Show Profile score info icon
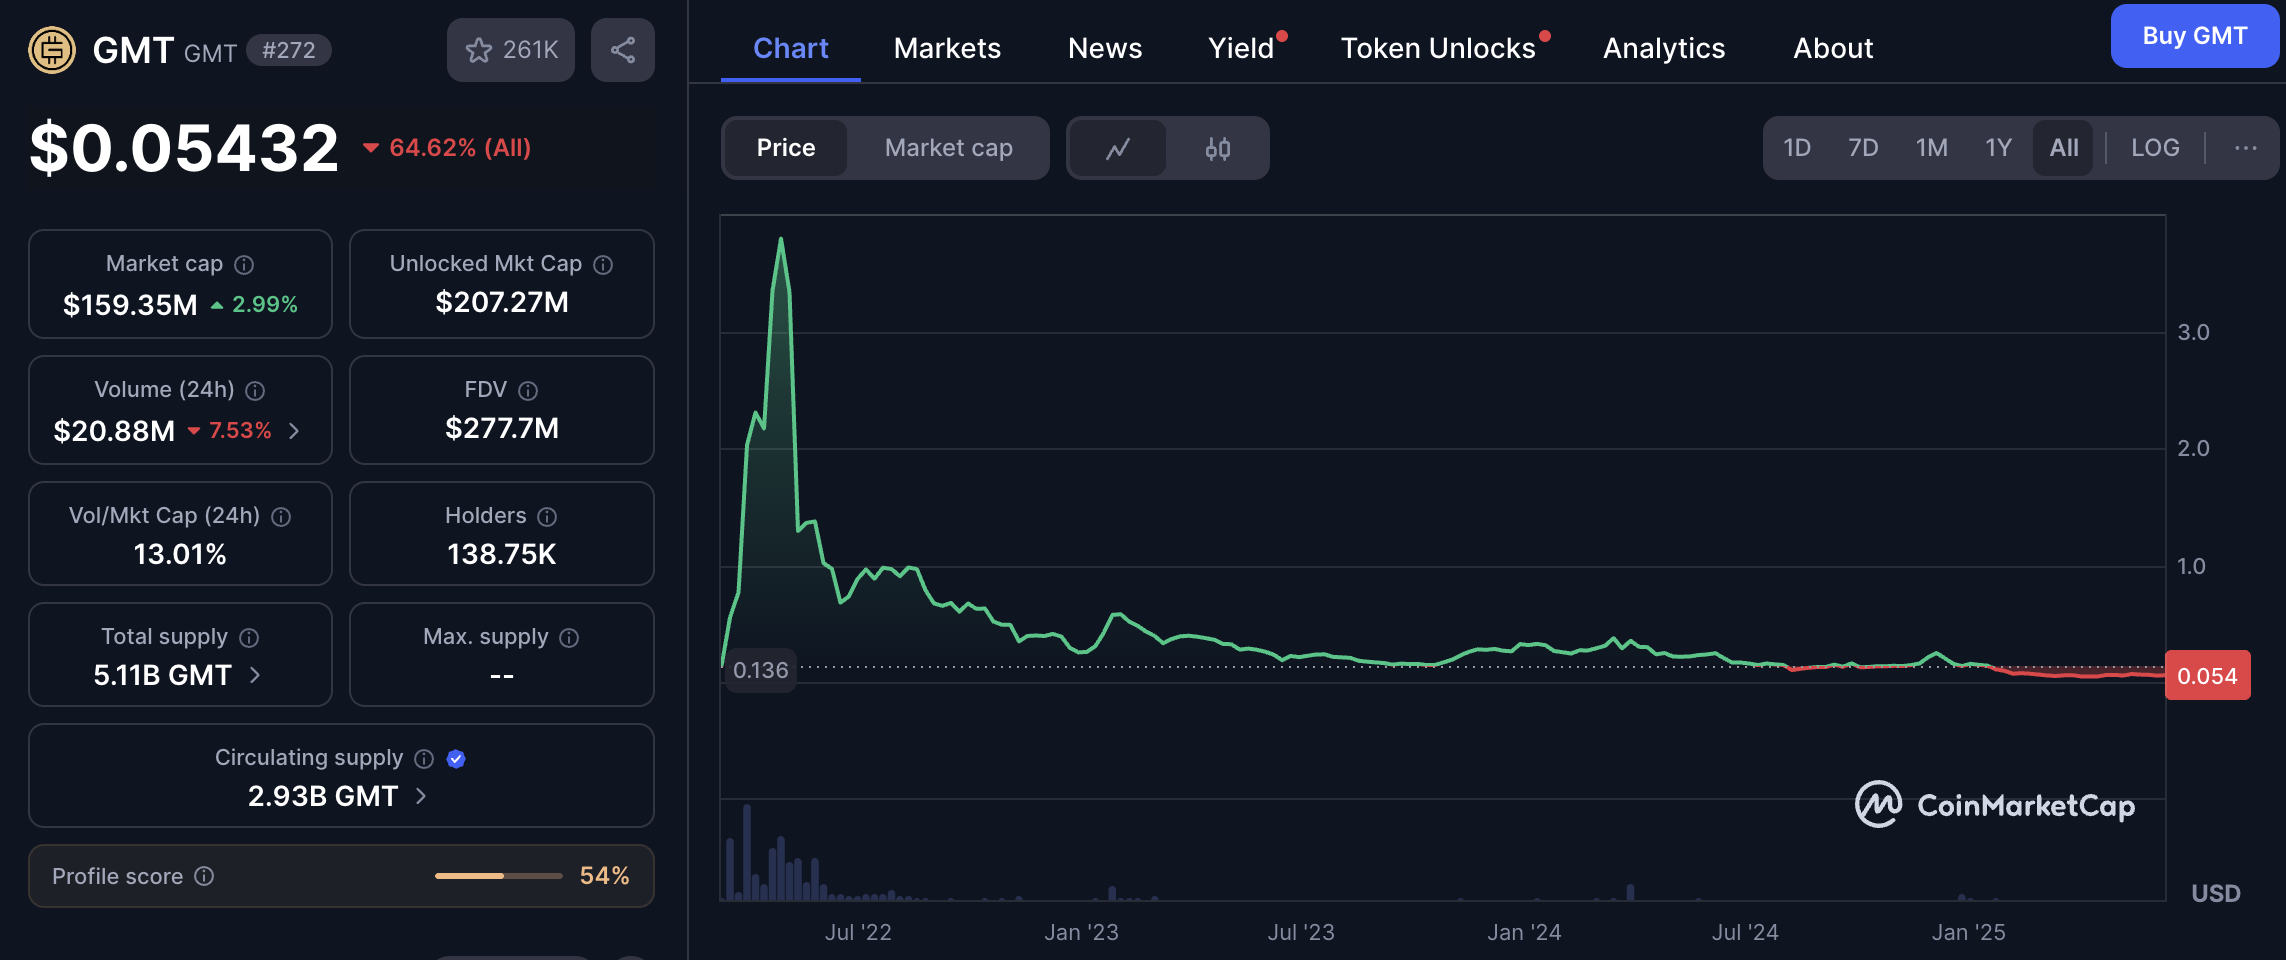2286x960 pixels. [204, 876]
